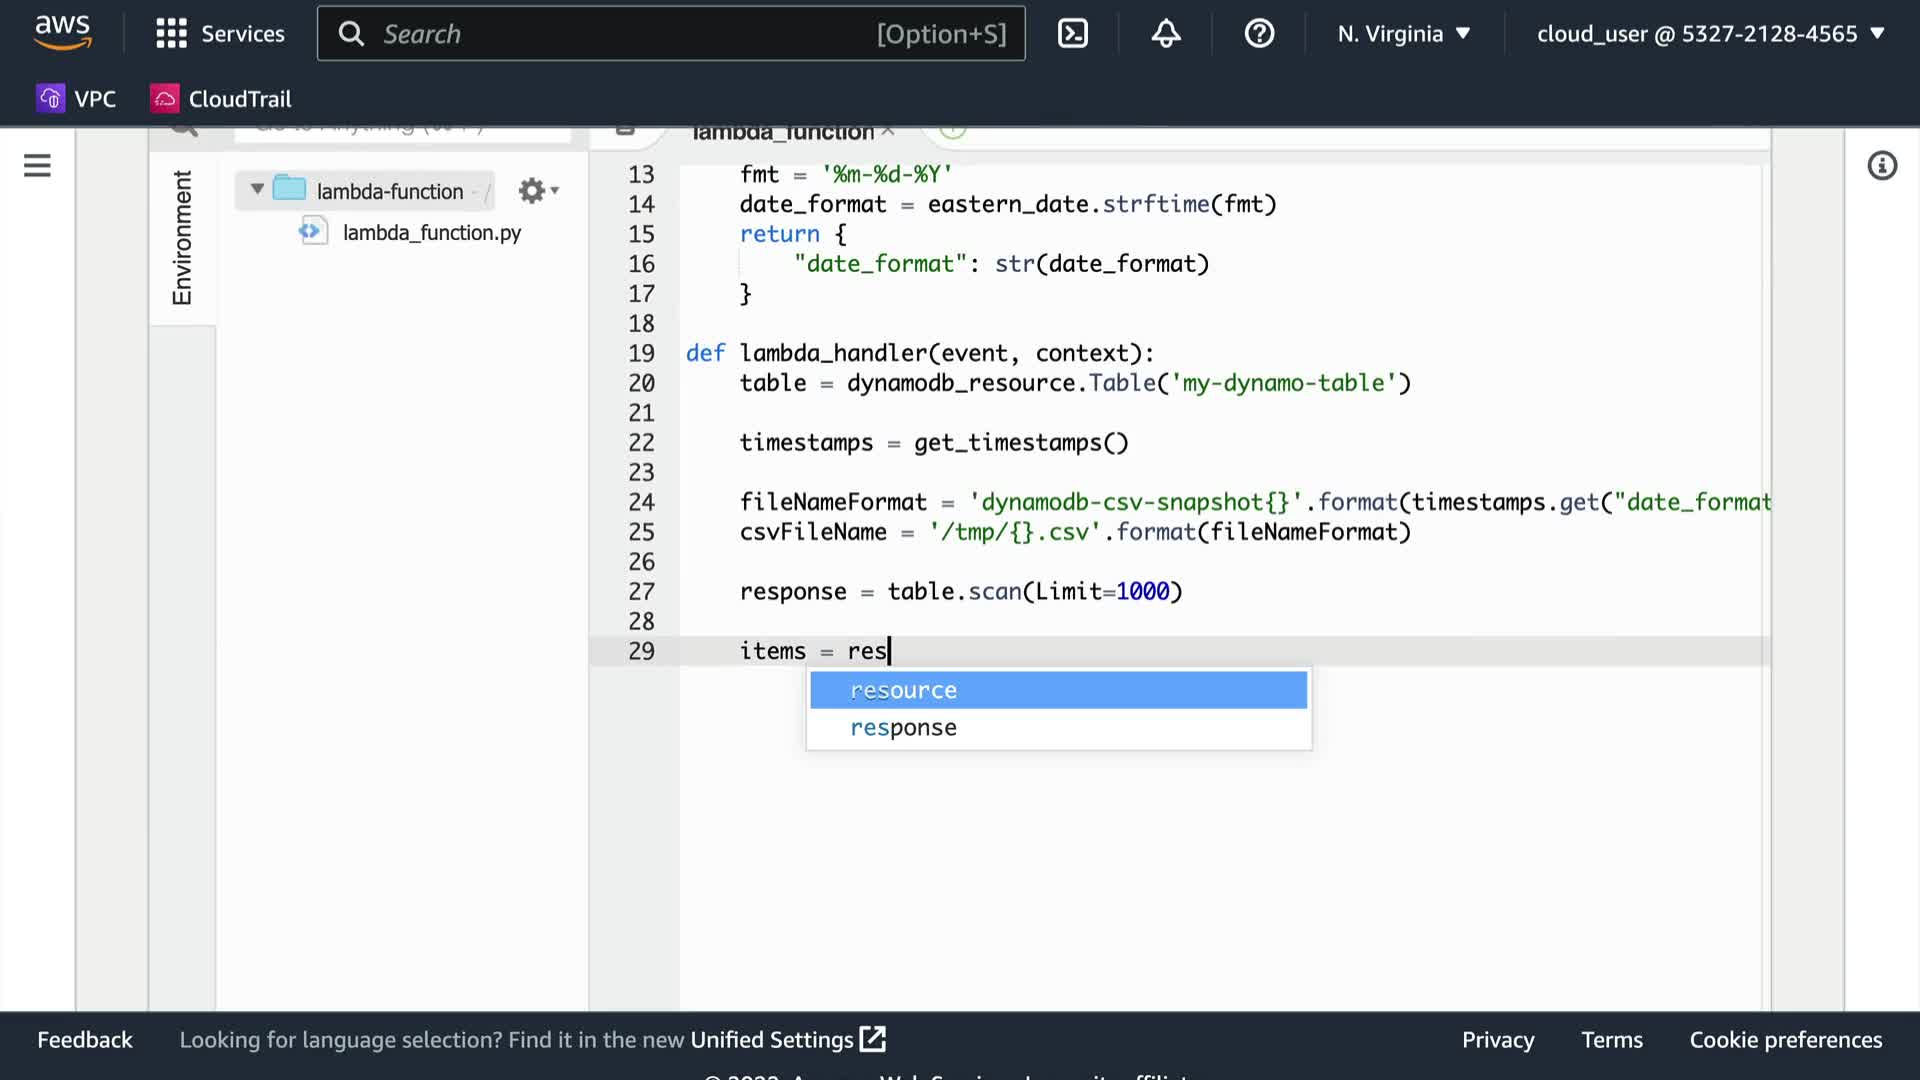Launch the CloudShell terminal icon
This screenshot has height=1080, width=1920.
coord(1073,33)
